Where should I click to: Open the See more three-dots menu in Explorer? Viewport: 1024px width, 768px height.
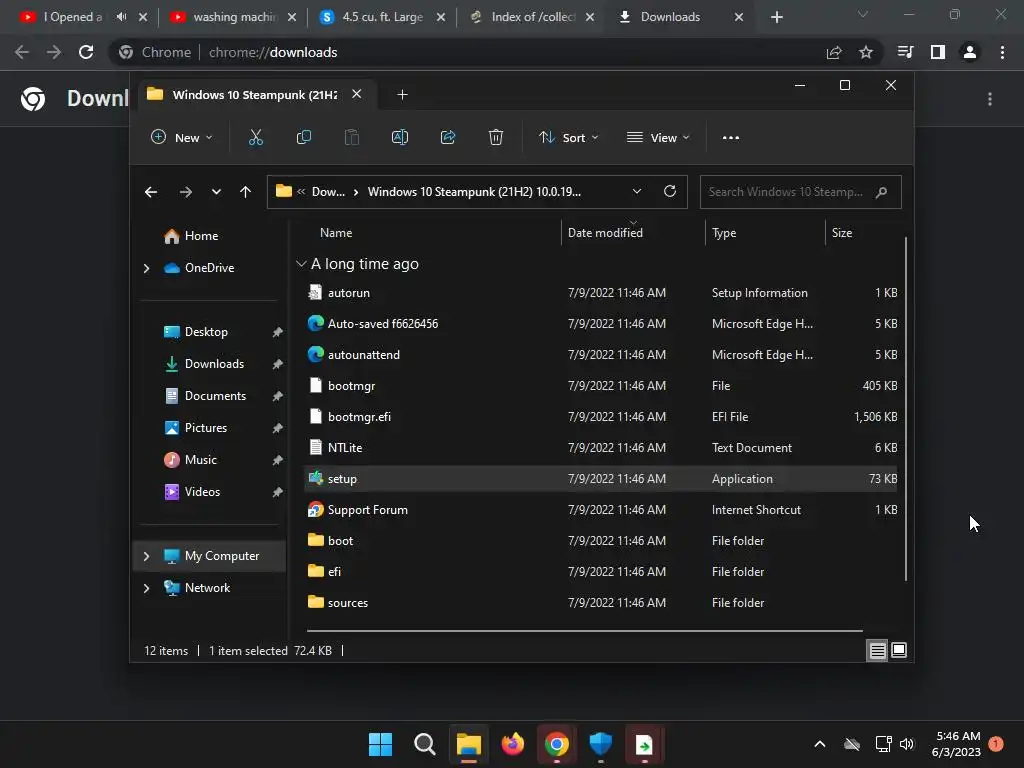pyautogui.click(x=731, y=137)
